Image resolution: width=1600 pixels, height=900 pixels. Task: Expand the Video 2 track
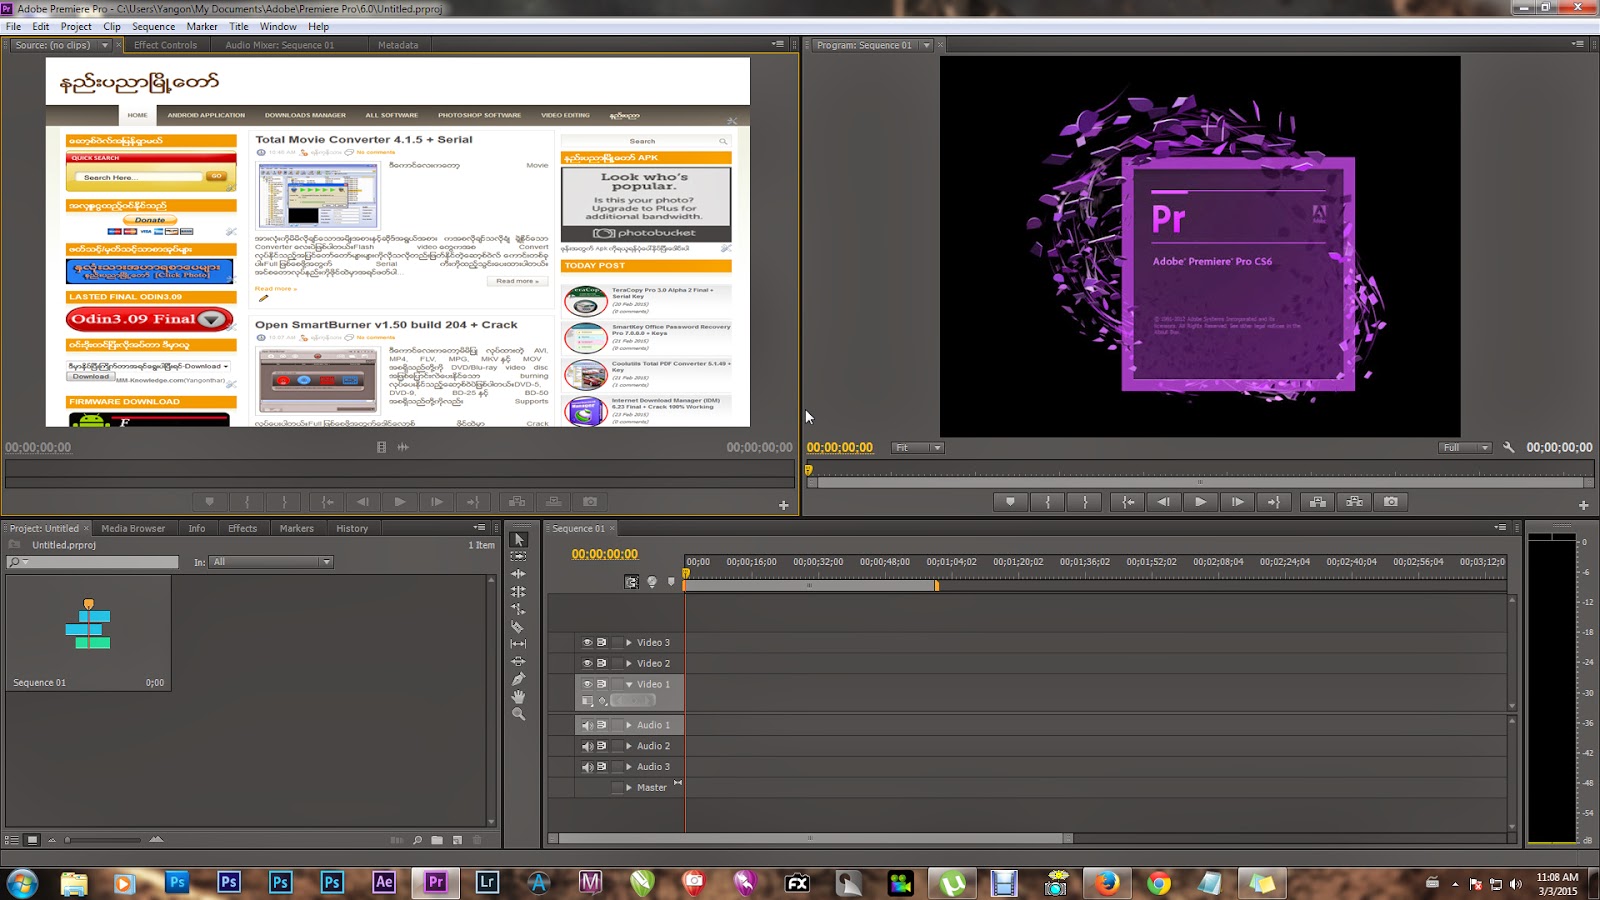coord(629,664)
